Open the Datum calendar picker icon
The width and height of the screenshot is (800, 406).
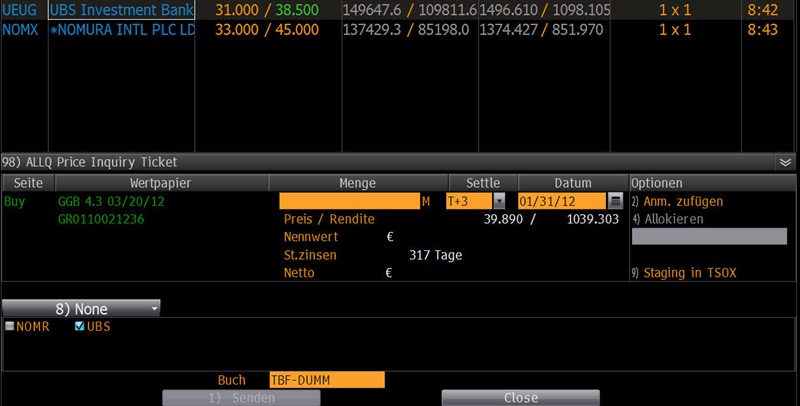pos(616,202)
